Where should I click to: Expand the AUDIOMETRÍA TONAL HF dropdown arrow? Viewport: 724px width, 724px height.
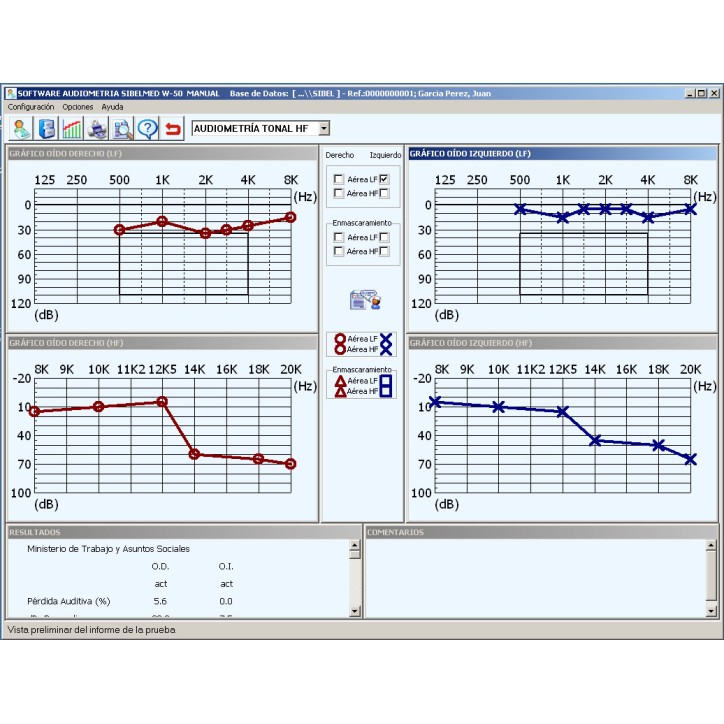pos(324,128)
